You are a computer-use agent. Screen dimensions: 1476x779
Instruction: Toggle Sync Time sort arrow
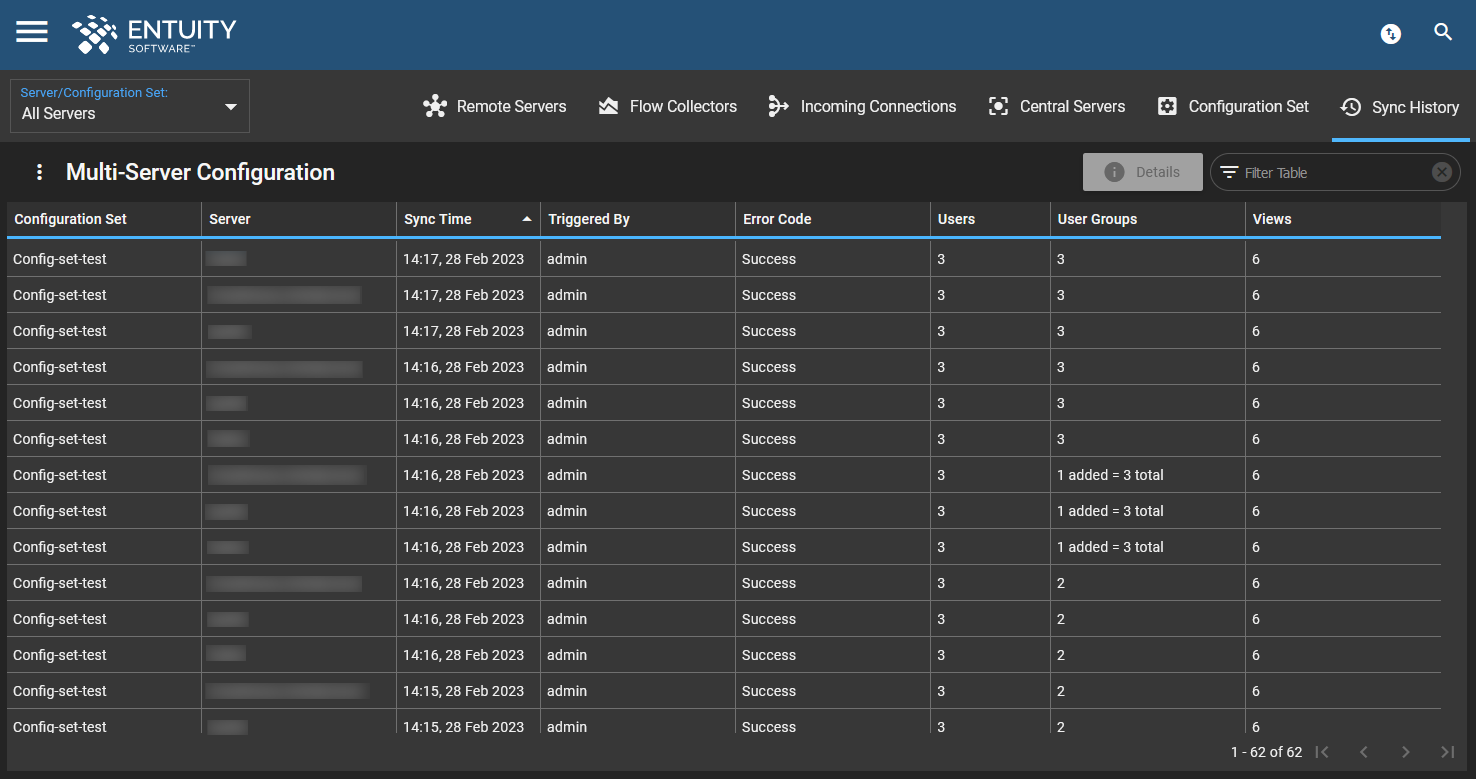coord(527,219)
